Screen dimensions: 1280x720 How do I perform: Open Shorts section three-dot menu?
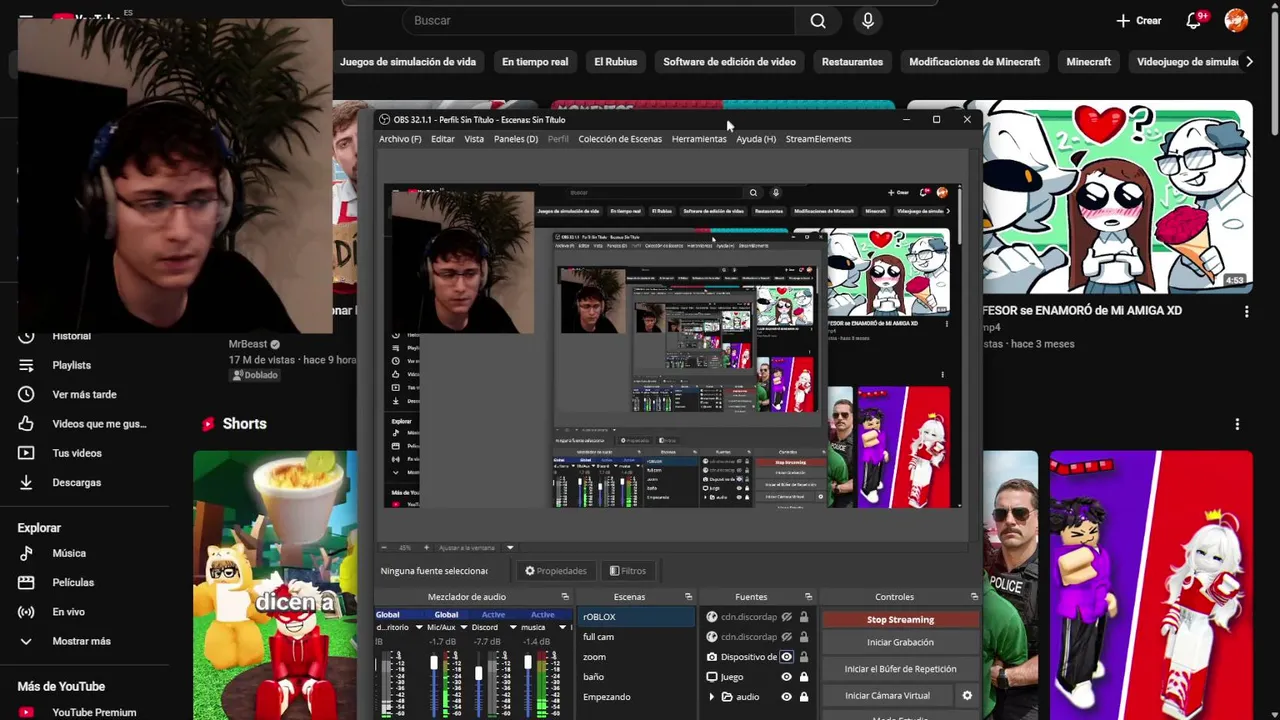point(1237,424)
